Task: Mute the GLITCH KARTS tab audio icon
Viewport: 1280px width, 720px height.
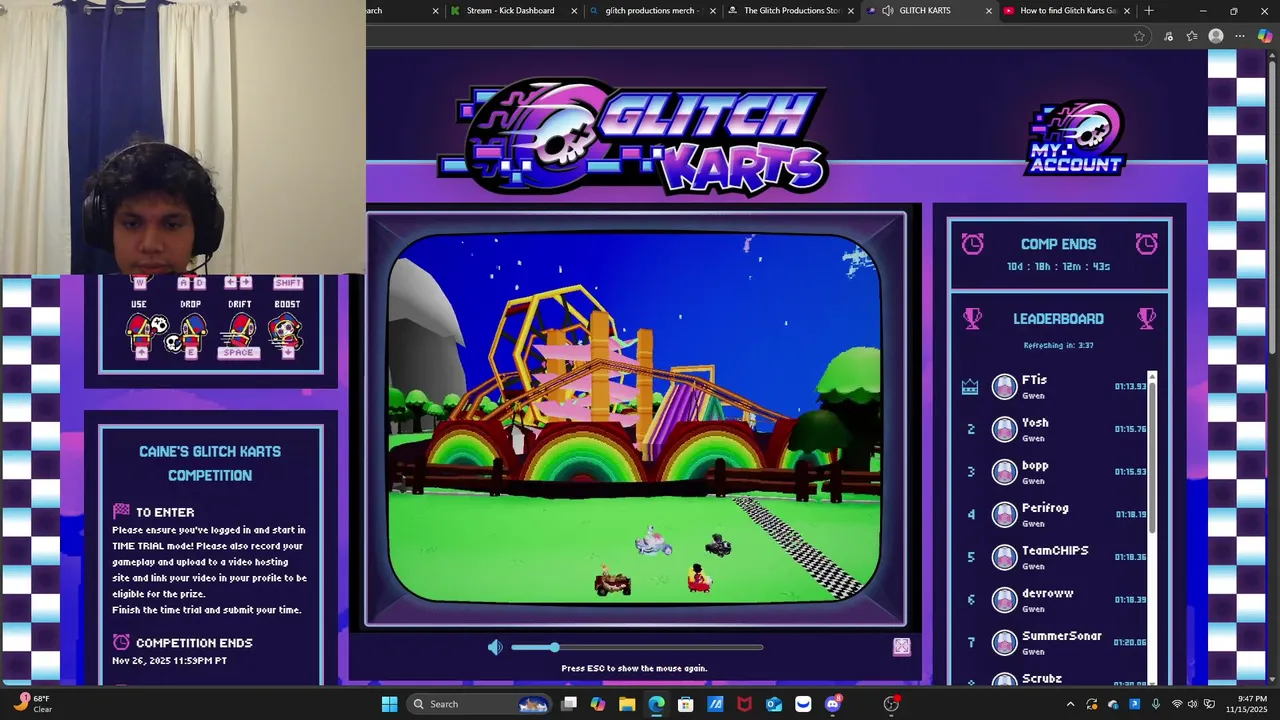Action: click(x=887, y=11)
